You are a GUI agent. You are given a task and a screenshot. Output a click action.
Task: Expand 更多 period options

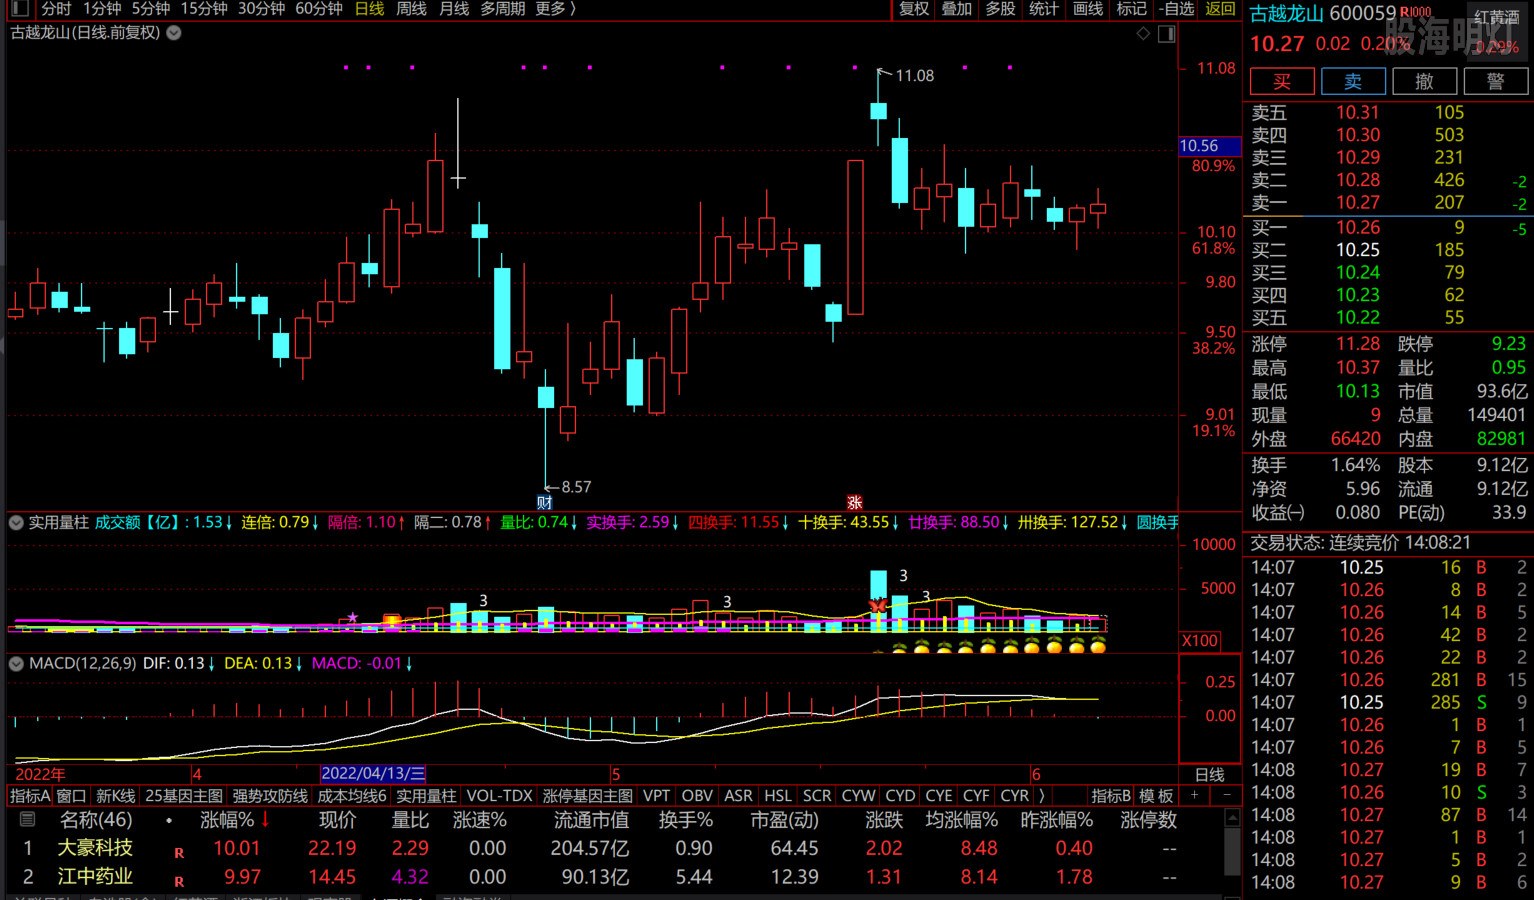[x=556, y=9]
